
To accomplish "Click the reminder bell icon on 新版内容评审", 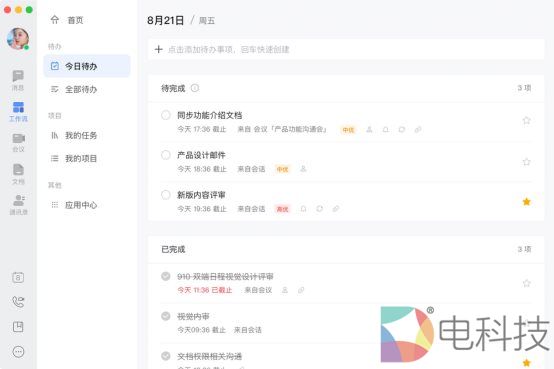I will [x=303, y=209].
